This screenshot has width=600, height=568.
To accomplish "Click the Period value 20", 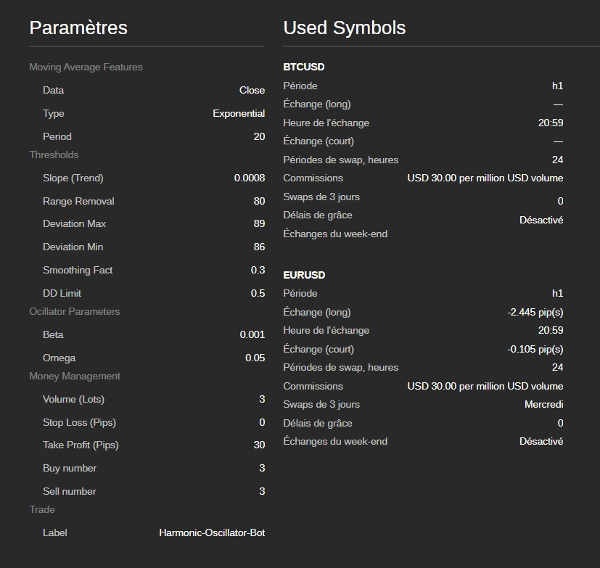I will click(x=259, y=137).
